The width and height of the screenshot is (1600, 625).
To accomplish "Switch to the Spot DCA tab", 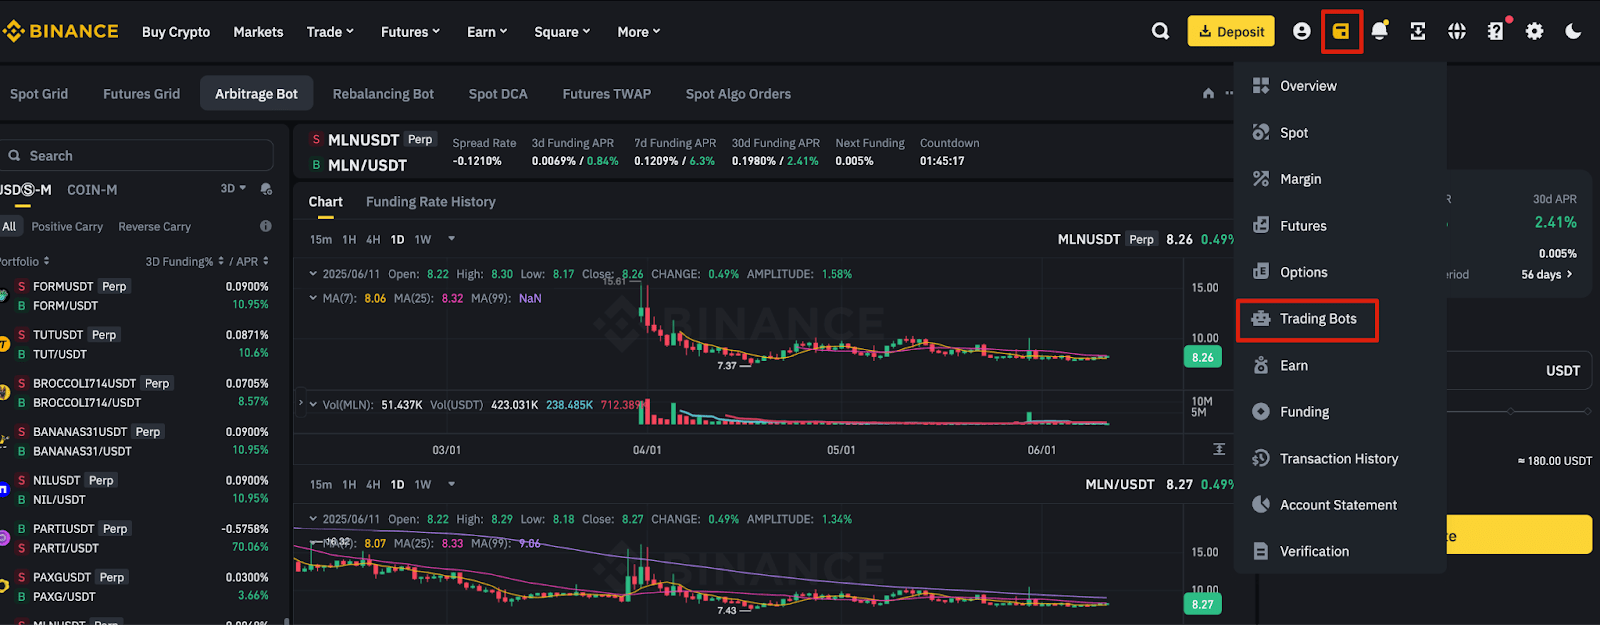I will click(x=498, y=94).
